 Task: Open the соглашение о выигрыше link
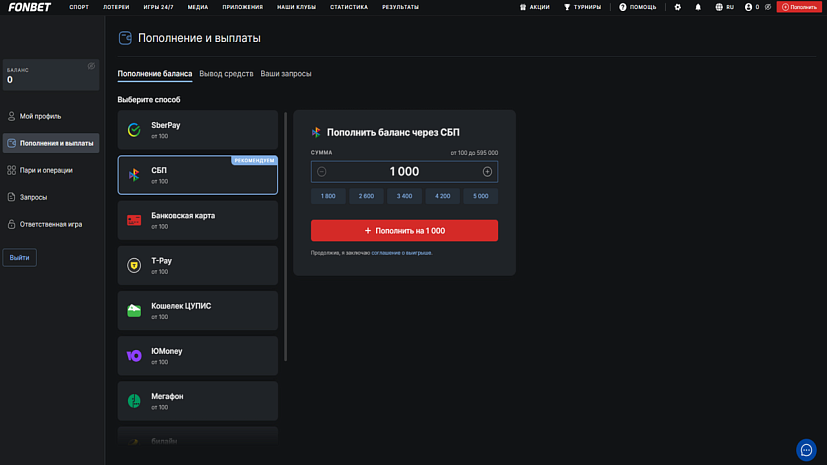(x=402, y=253)
